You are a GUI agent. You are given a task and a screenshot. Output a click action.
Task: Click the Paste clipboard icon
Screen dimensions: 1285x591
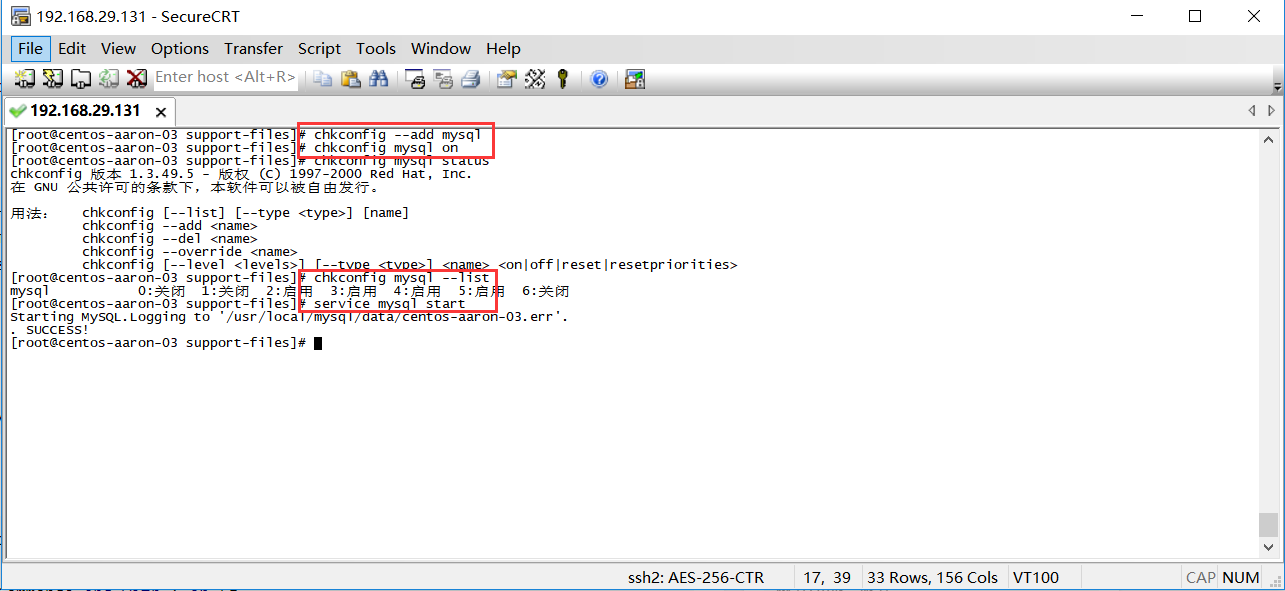coord(351,78)
